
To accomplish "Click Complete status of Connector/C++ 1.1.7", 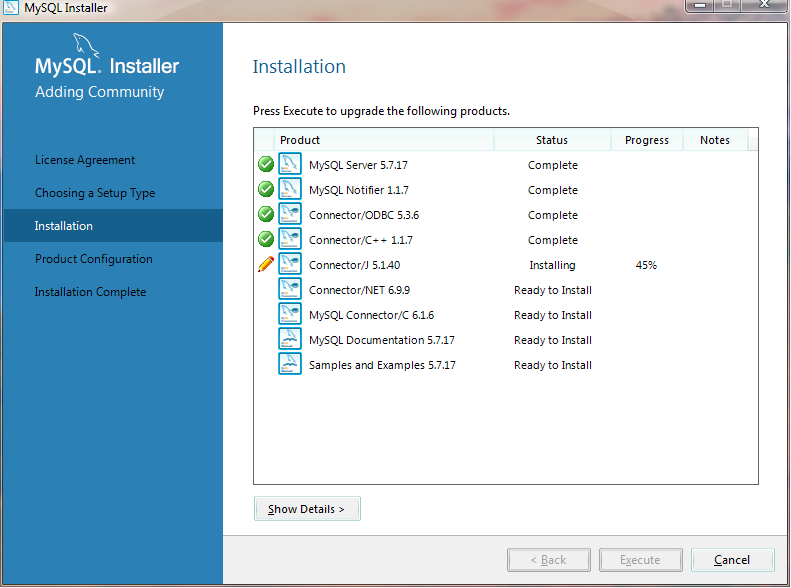I will tap(553, 240).
